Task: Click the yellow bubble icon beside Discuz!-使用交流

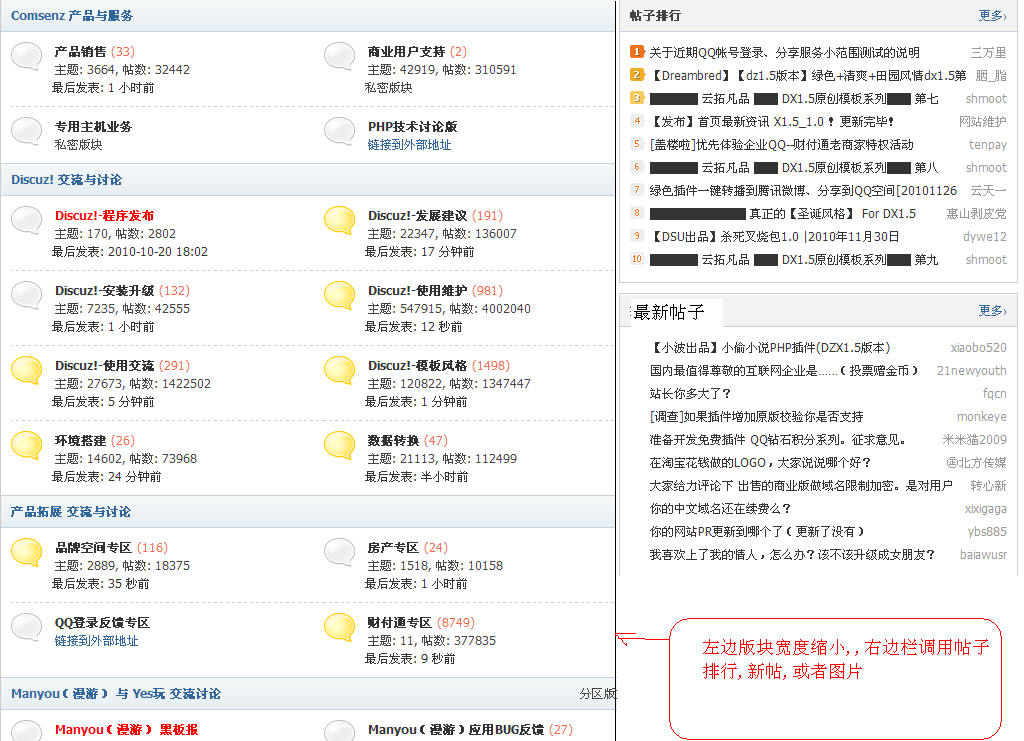Action: pyautogui.click(x=27, y=371)
